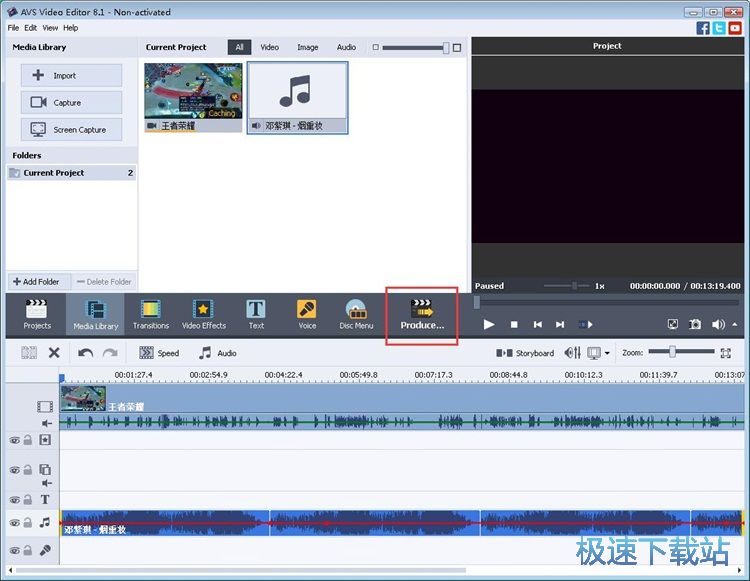Viewport: 750px width, 581px height.
Task: Open the Projects section
Action: click(37, 314)
